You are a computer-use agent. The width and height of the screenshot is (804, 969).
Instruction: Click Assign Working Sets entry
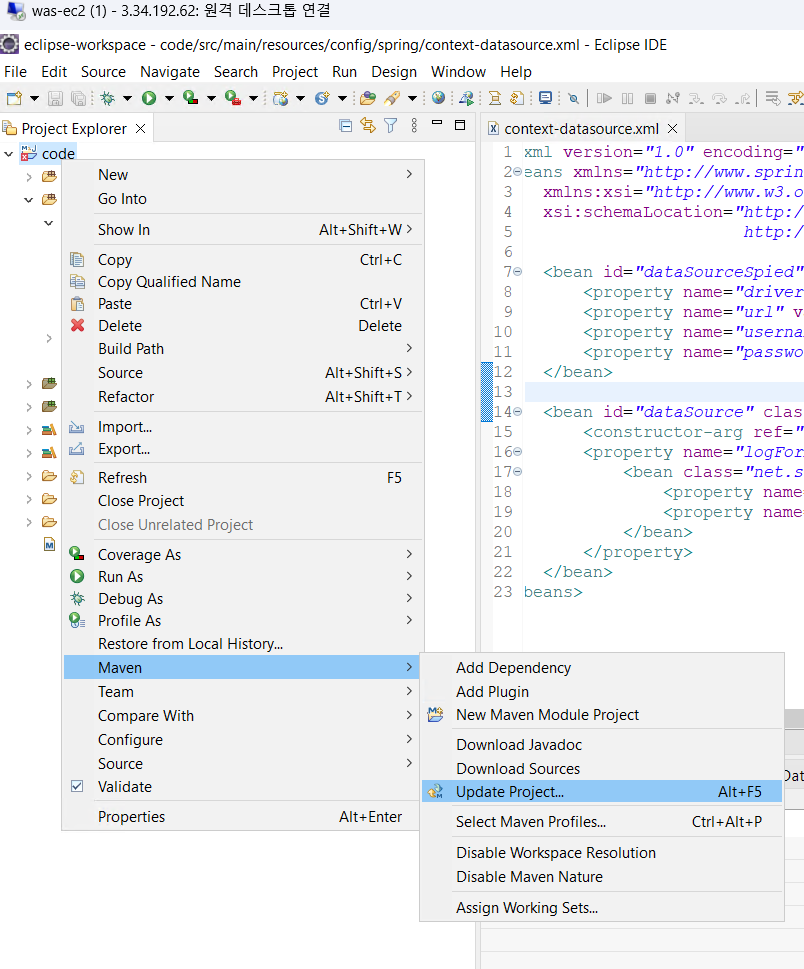602,908
